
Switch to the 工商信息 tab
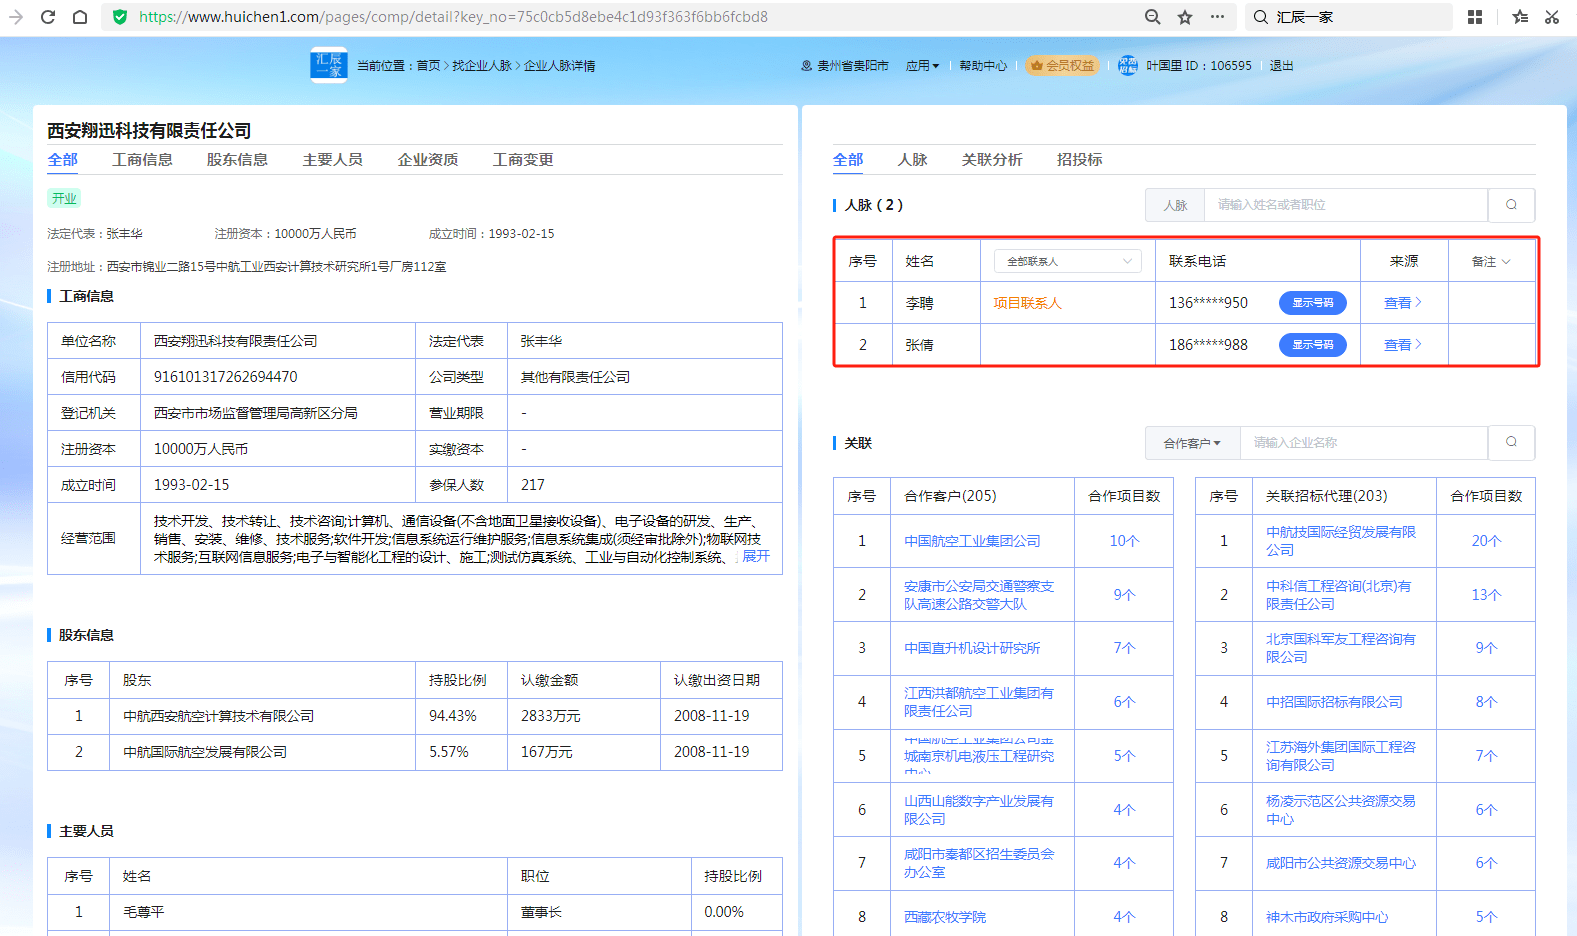(x=142, y=160)
